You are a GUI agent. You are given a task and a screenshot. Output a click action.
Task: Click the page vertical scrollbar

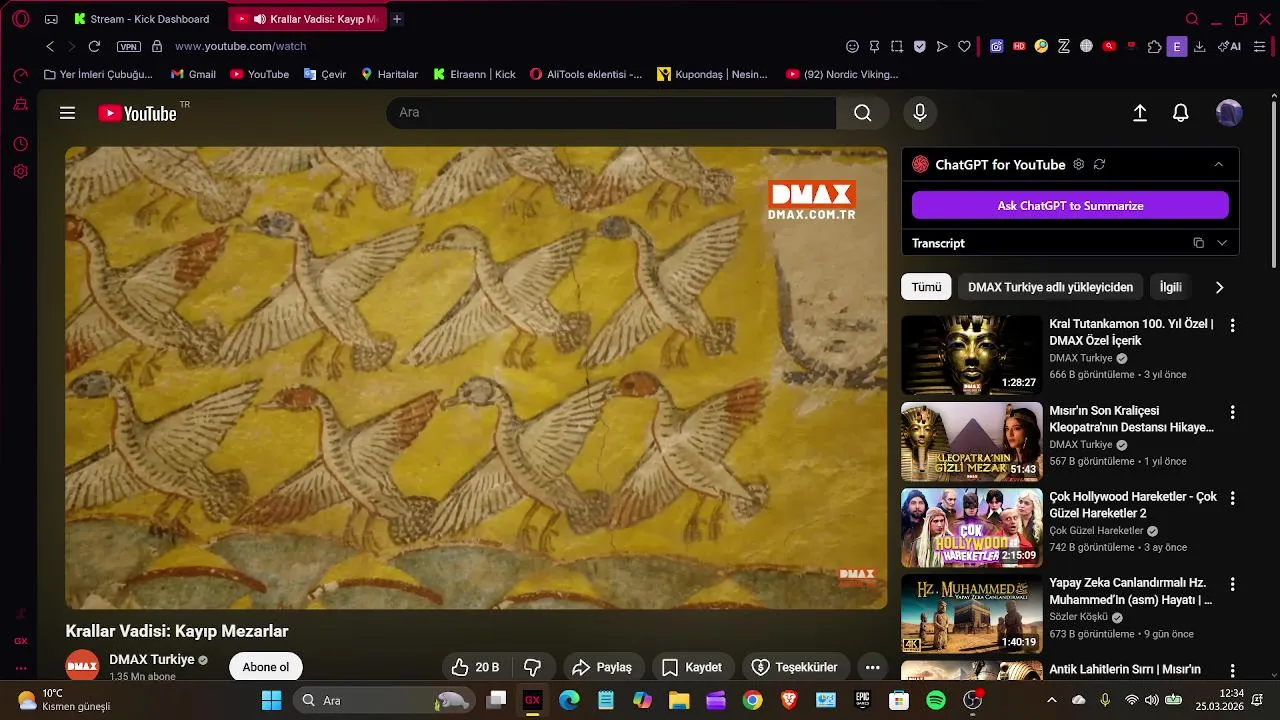(1273, 185)
